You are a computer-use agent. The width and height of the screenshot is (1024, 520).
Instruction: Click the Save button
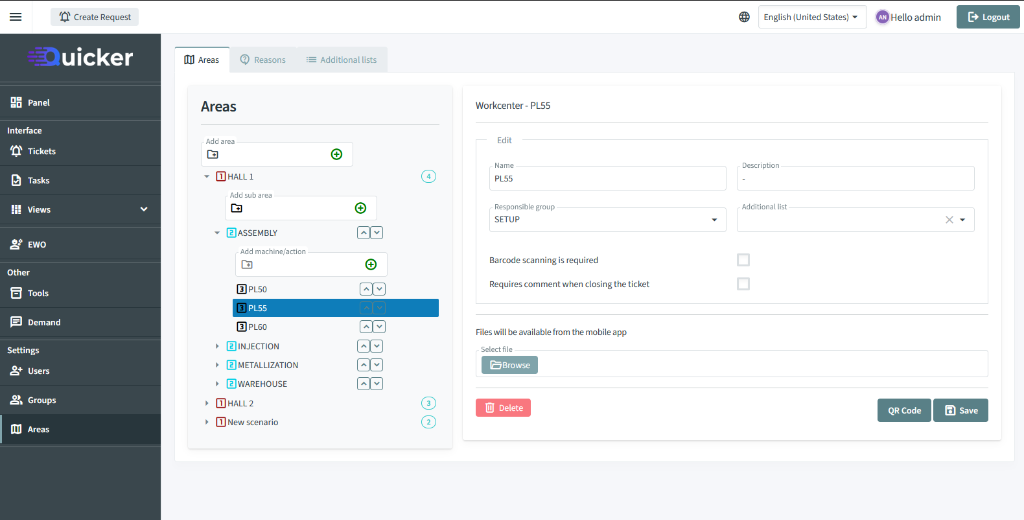pos(960,410)
